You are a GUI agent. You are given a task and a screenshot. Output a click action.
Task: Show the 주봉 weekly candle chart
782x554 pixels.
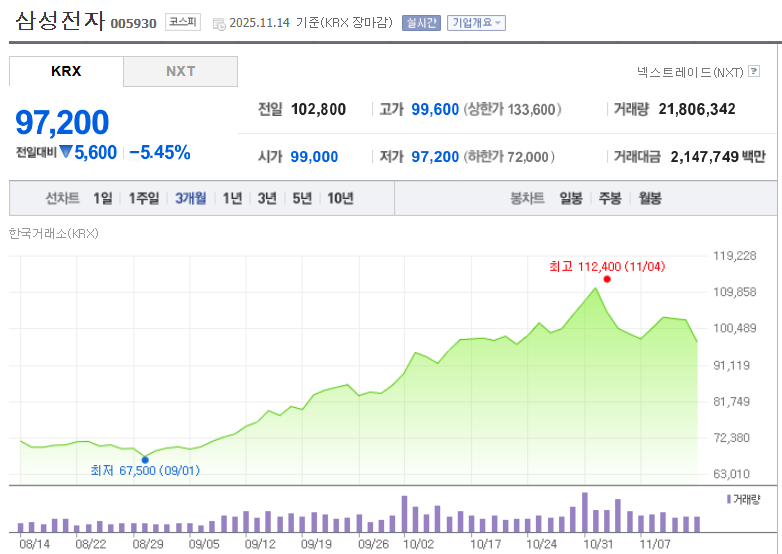(610, 198)
